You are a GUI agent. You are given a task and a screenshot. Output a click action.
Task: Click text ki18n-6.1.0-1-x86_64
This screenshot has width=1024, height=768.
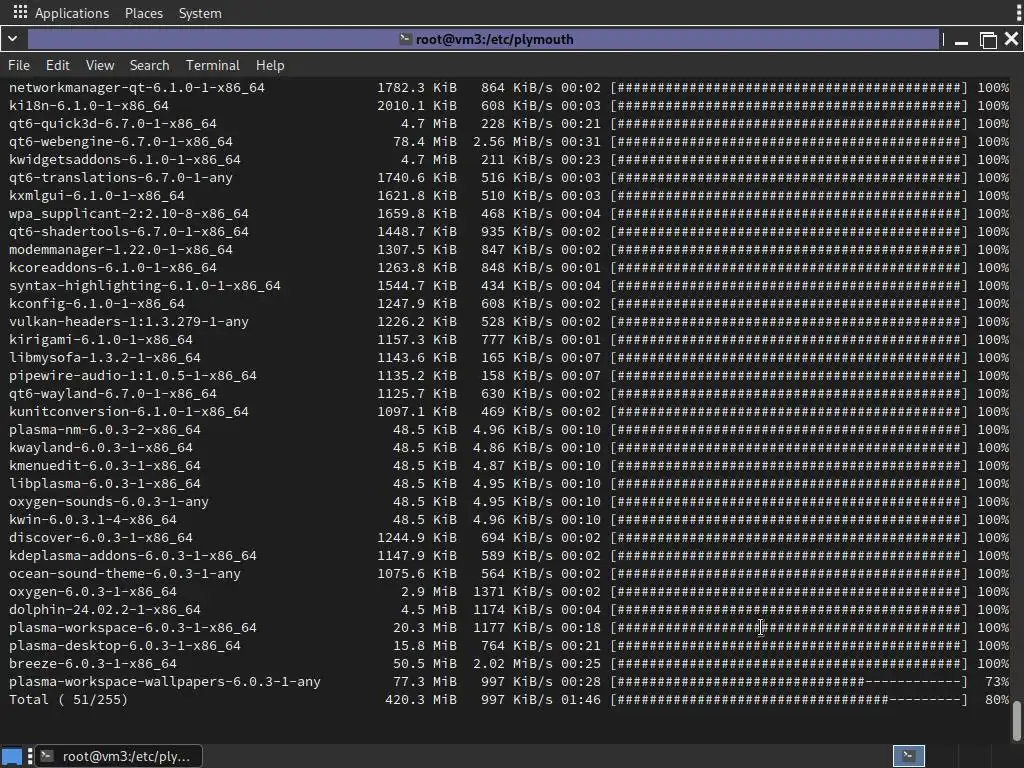(x=89, y=105)
